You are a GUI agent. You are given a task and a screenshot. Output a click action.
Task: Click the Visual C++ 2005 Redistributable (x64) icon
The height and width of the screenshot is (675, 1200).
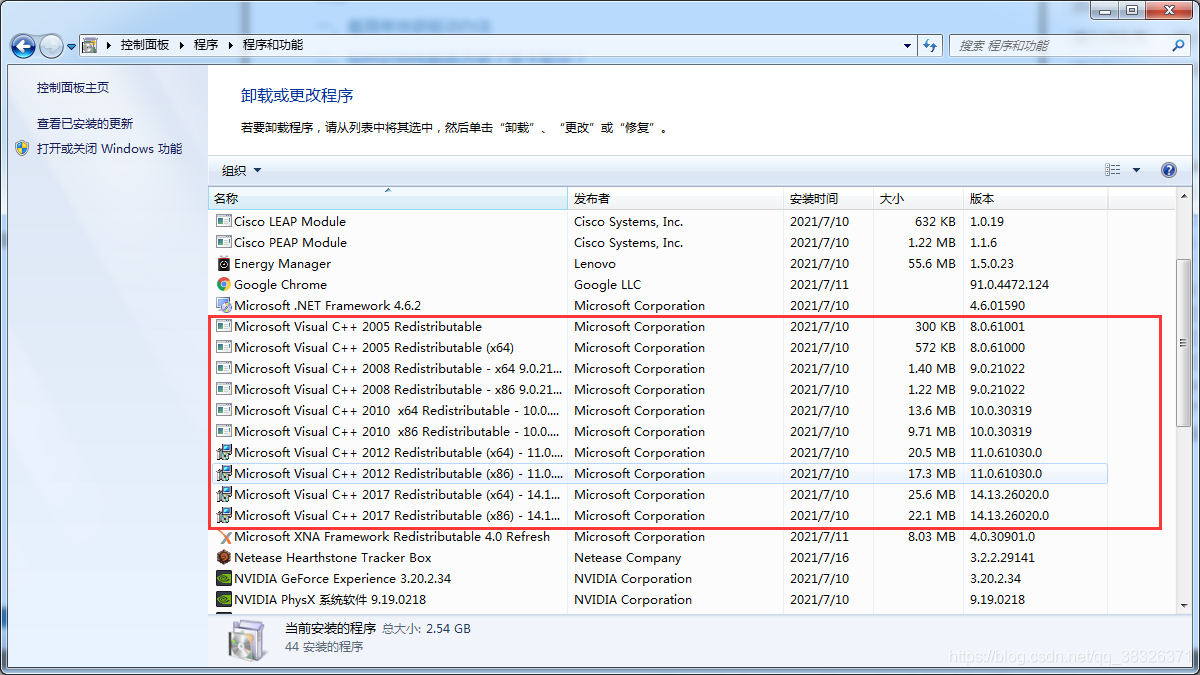[224, 348]
